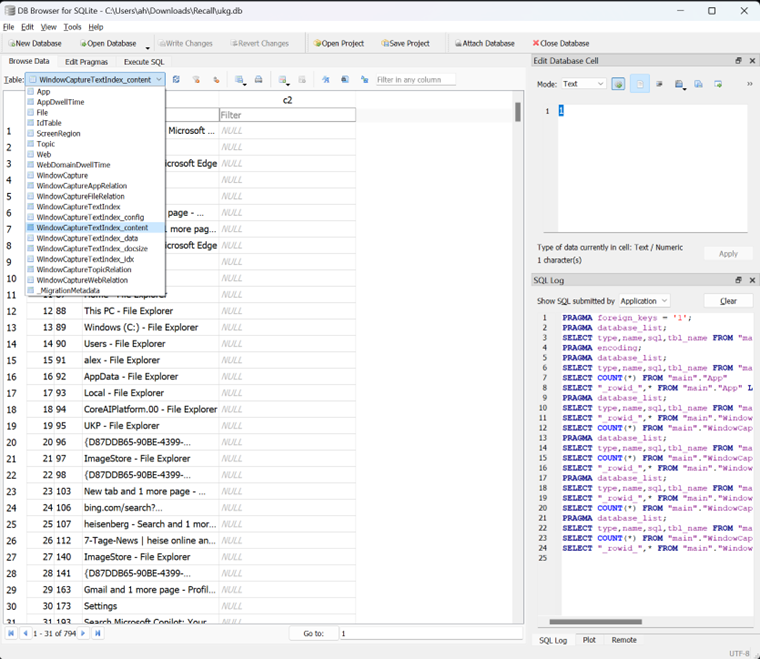
Task: Select WindowCaptureTextIndex_data from the table list
Action: [x=87, y=238]
